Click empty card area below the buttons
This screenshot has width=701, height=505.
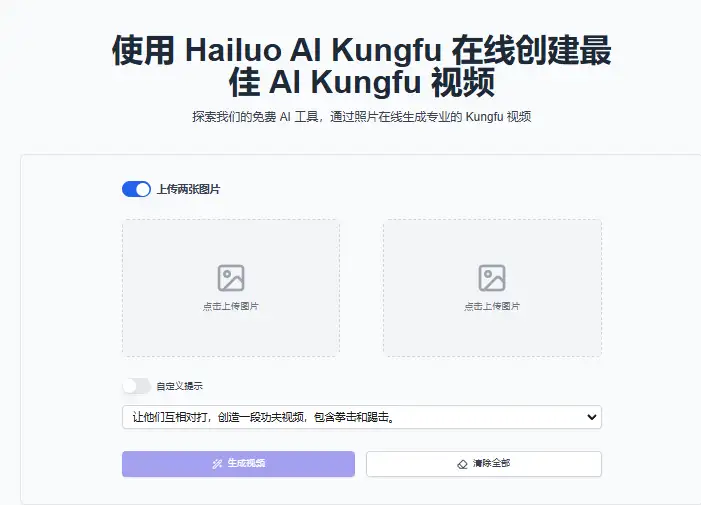click(x=361, y=491)
